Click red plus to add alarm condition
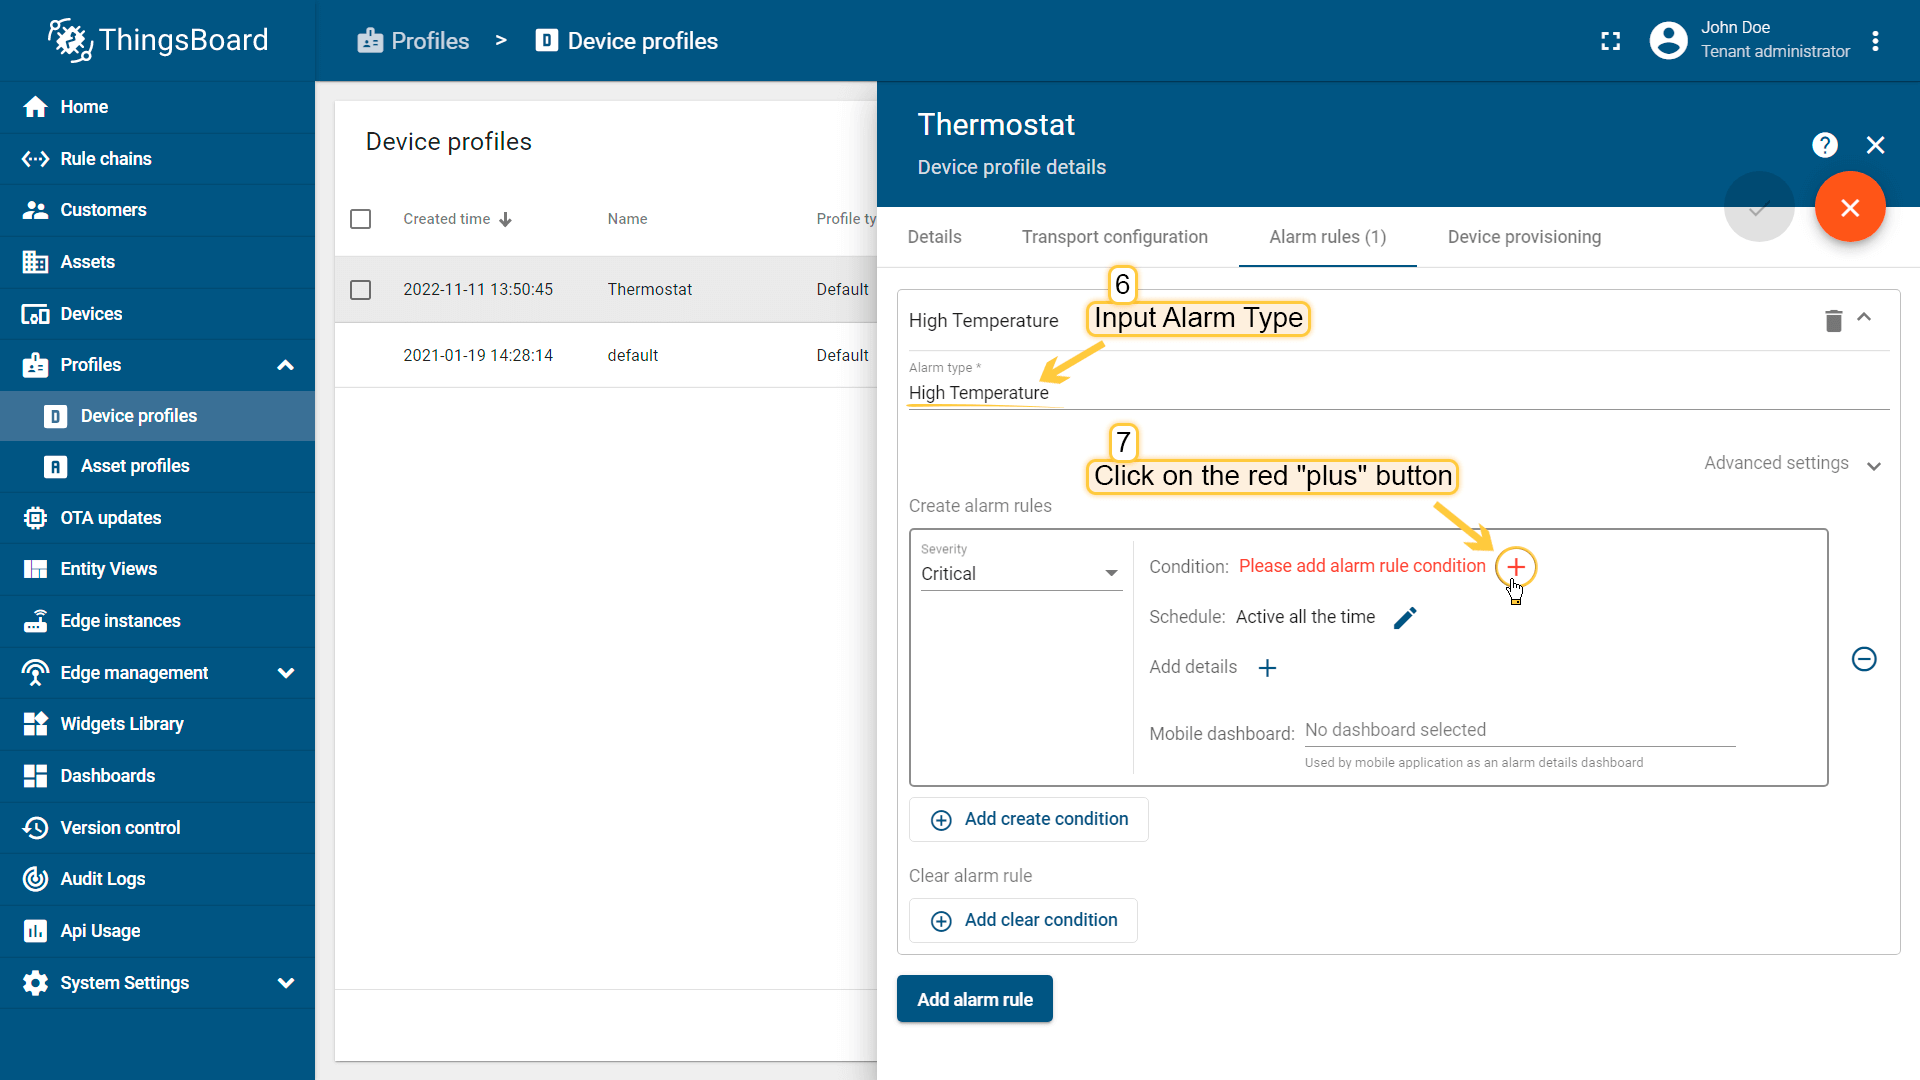The width and height of the screenshot is (1920, 1080). (x=1516, y=567)
